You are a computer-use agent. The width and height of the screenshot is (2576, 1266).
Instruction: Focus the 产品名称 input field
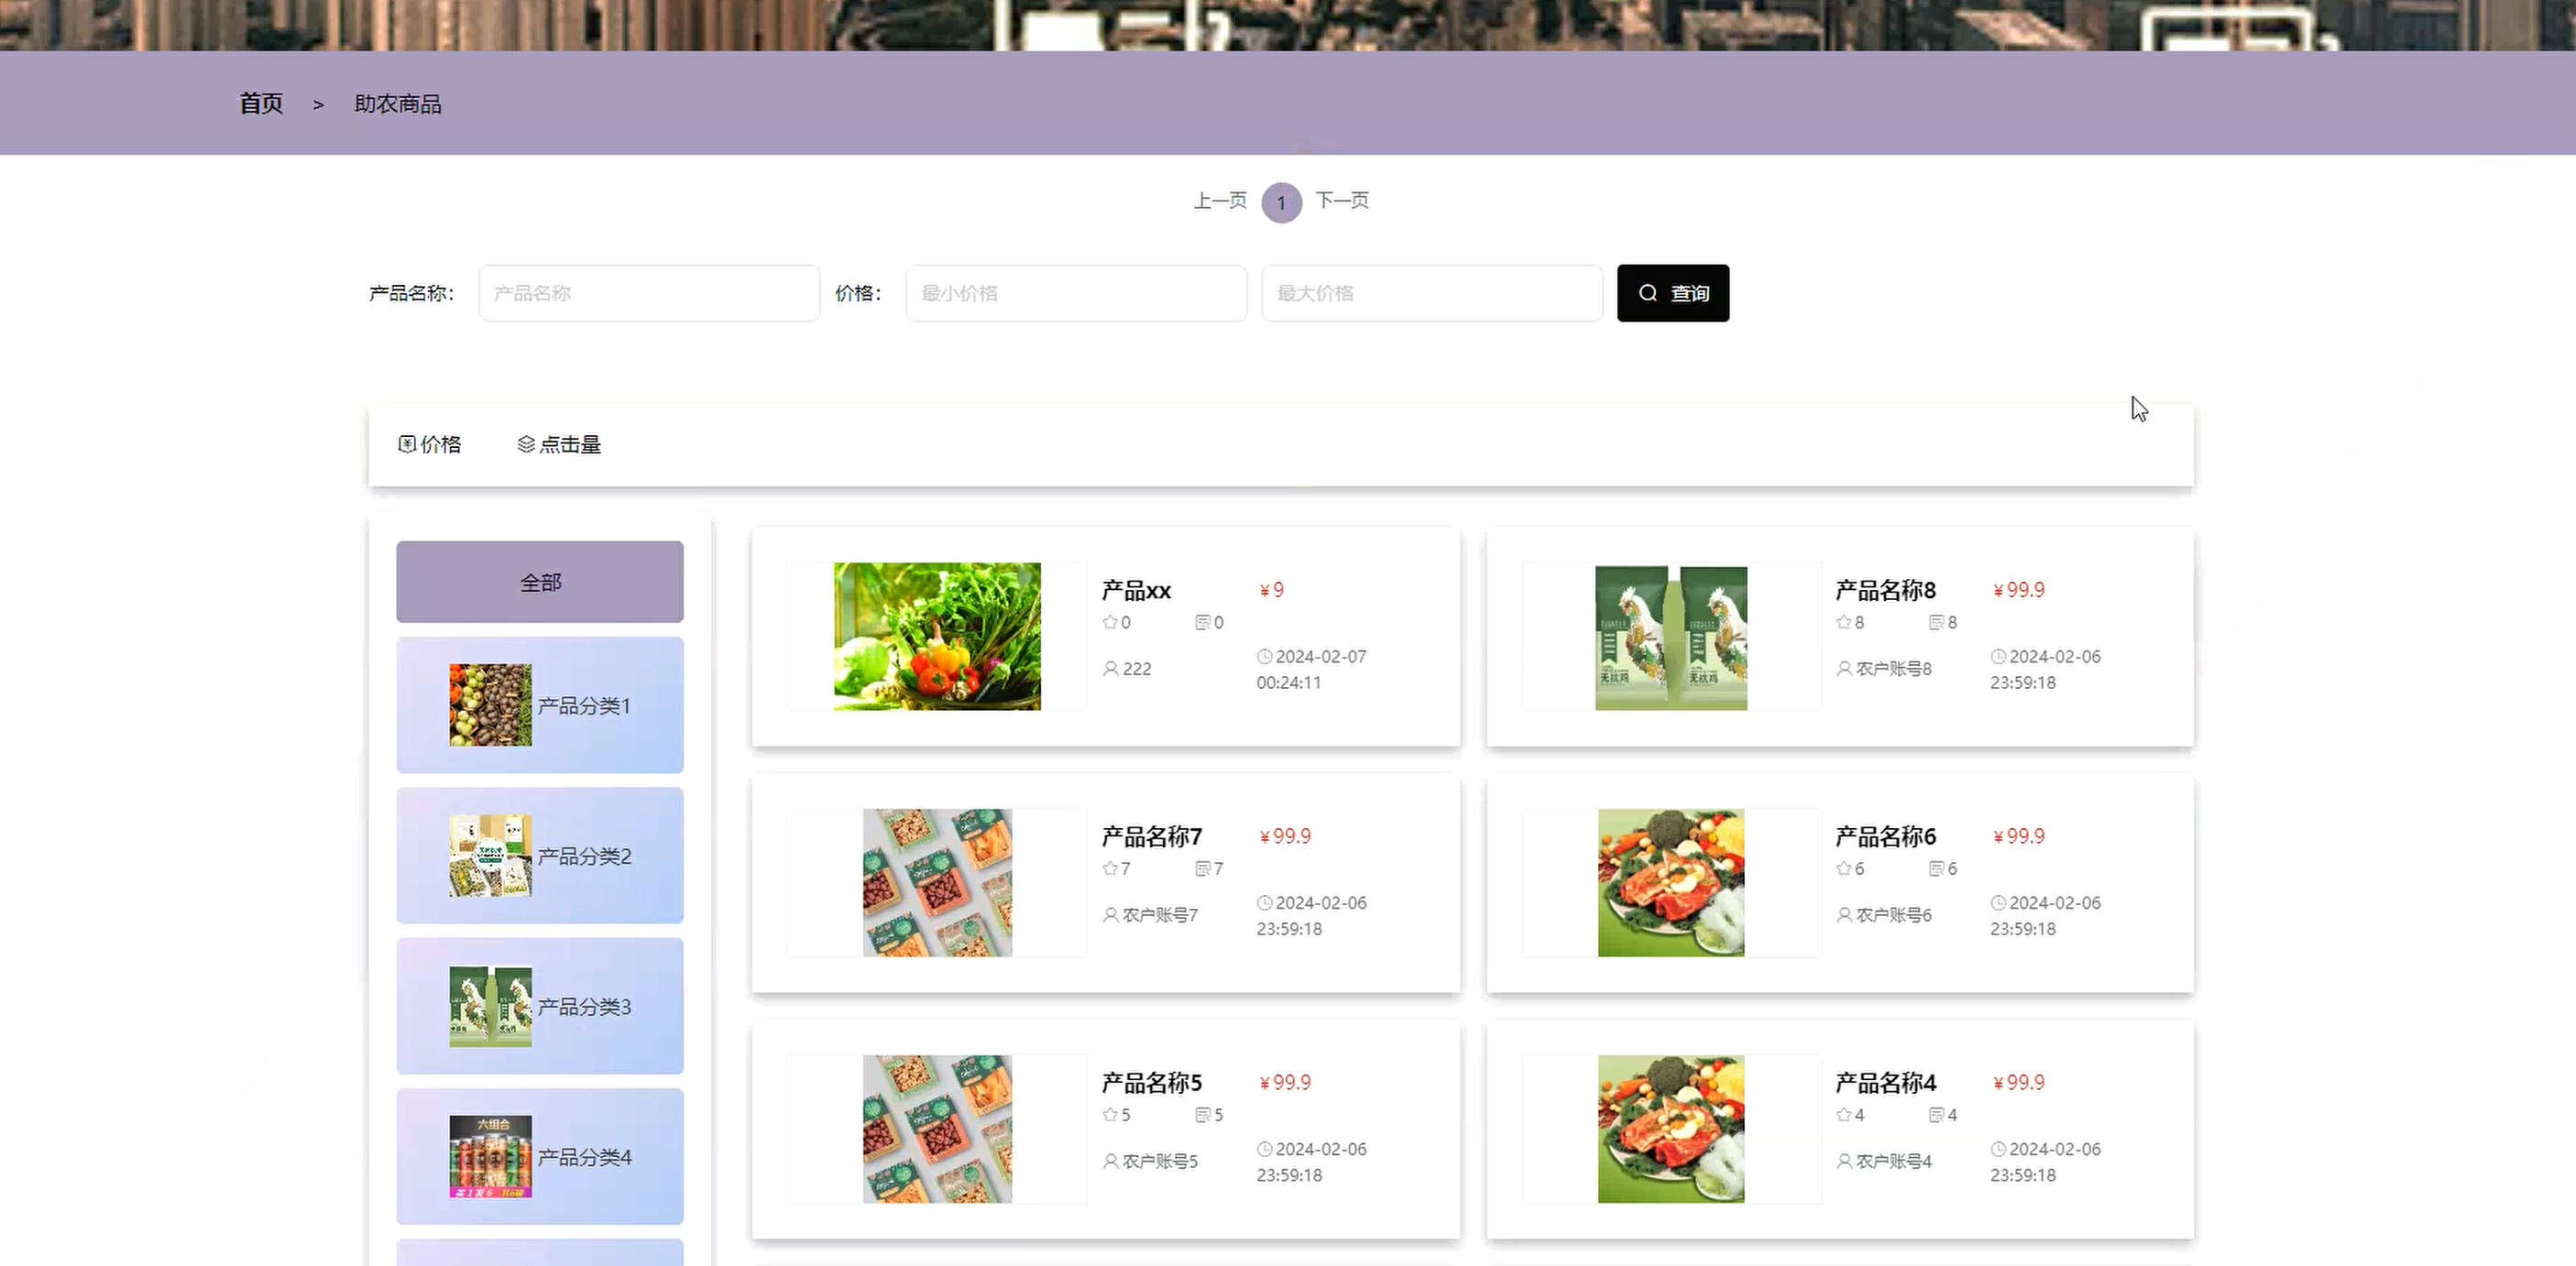coord(649,293)
